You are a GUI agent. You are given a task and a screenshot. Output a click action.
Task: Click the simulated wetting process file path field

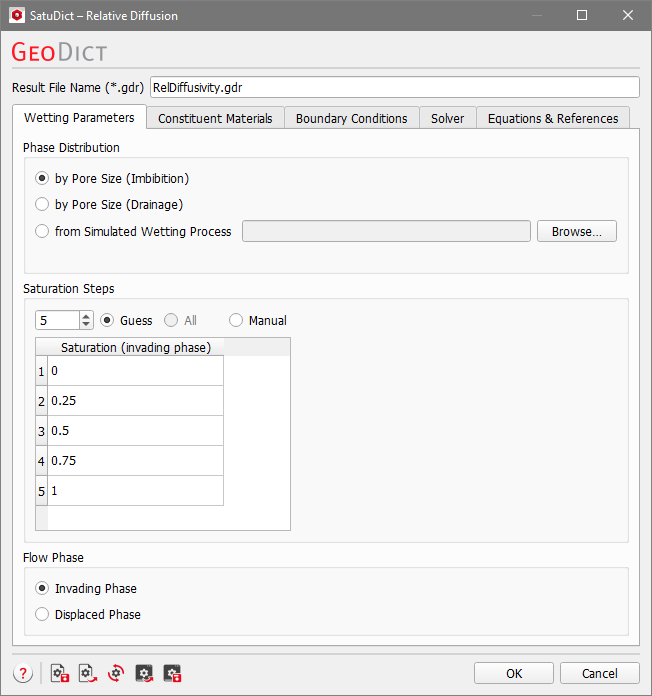pyautogui.click(x=386, y=231)
